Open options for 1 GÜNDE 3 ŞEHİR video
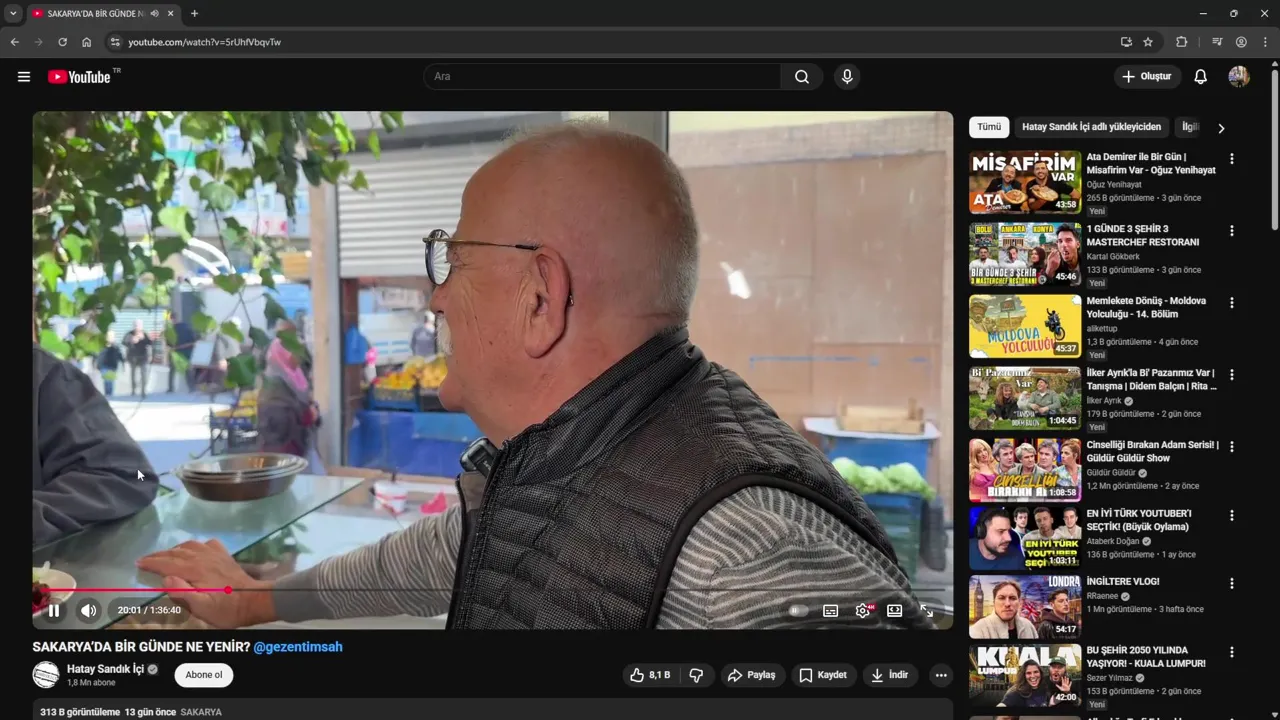 1232,231
